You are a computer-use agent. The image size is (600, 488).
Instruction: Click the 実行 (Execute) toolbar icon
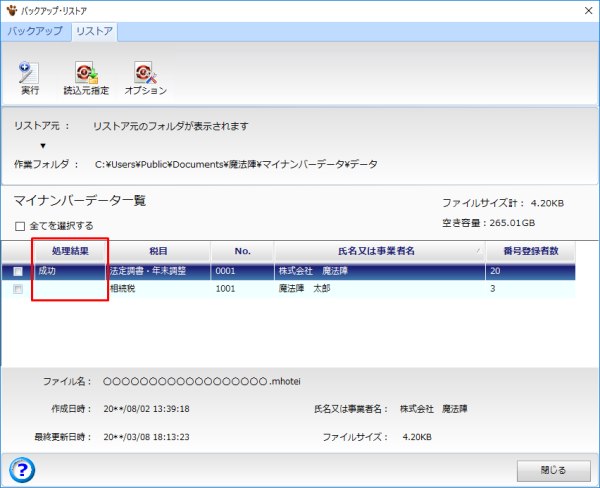(x=29, y=77)
